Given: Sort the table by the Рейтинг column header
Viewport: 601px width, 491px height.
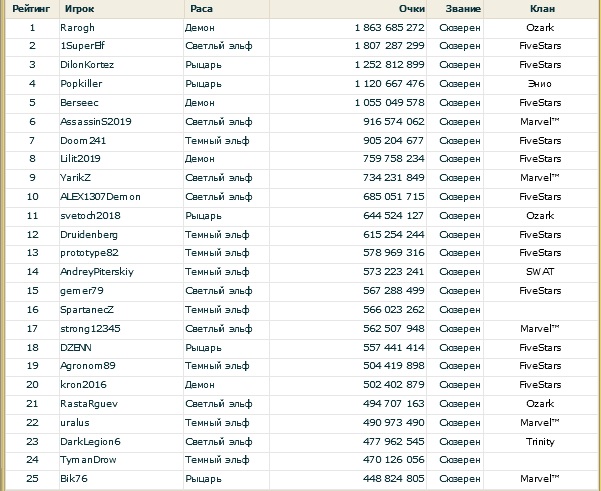Looking at the screenshot, I should pyautogui.click(x=31, y=8).
